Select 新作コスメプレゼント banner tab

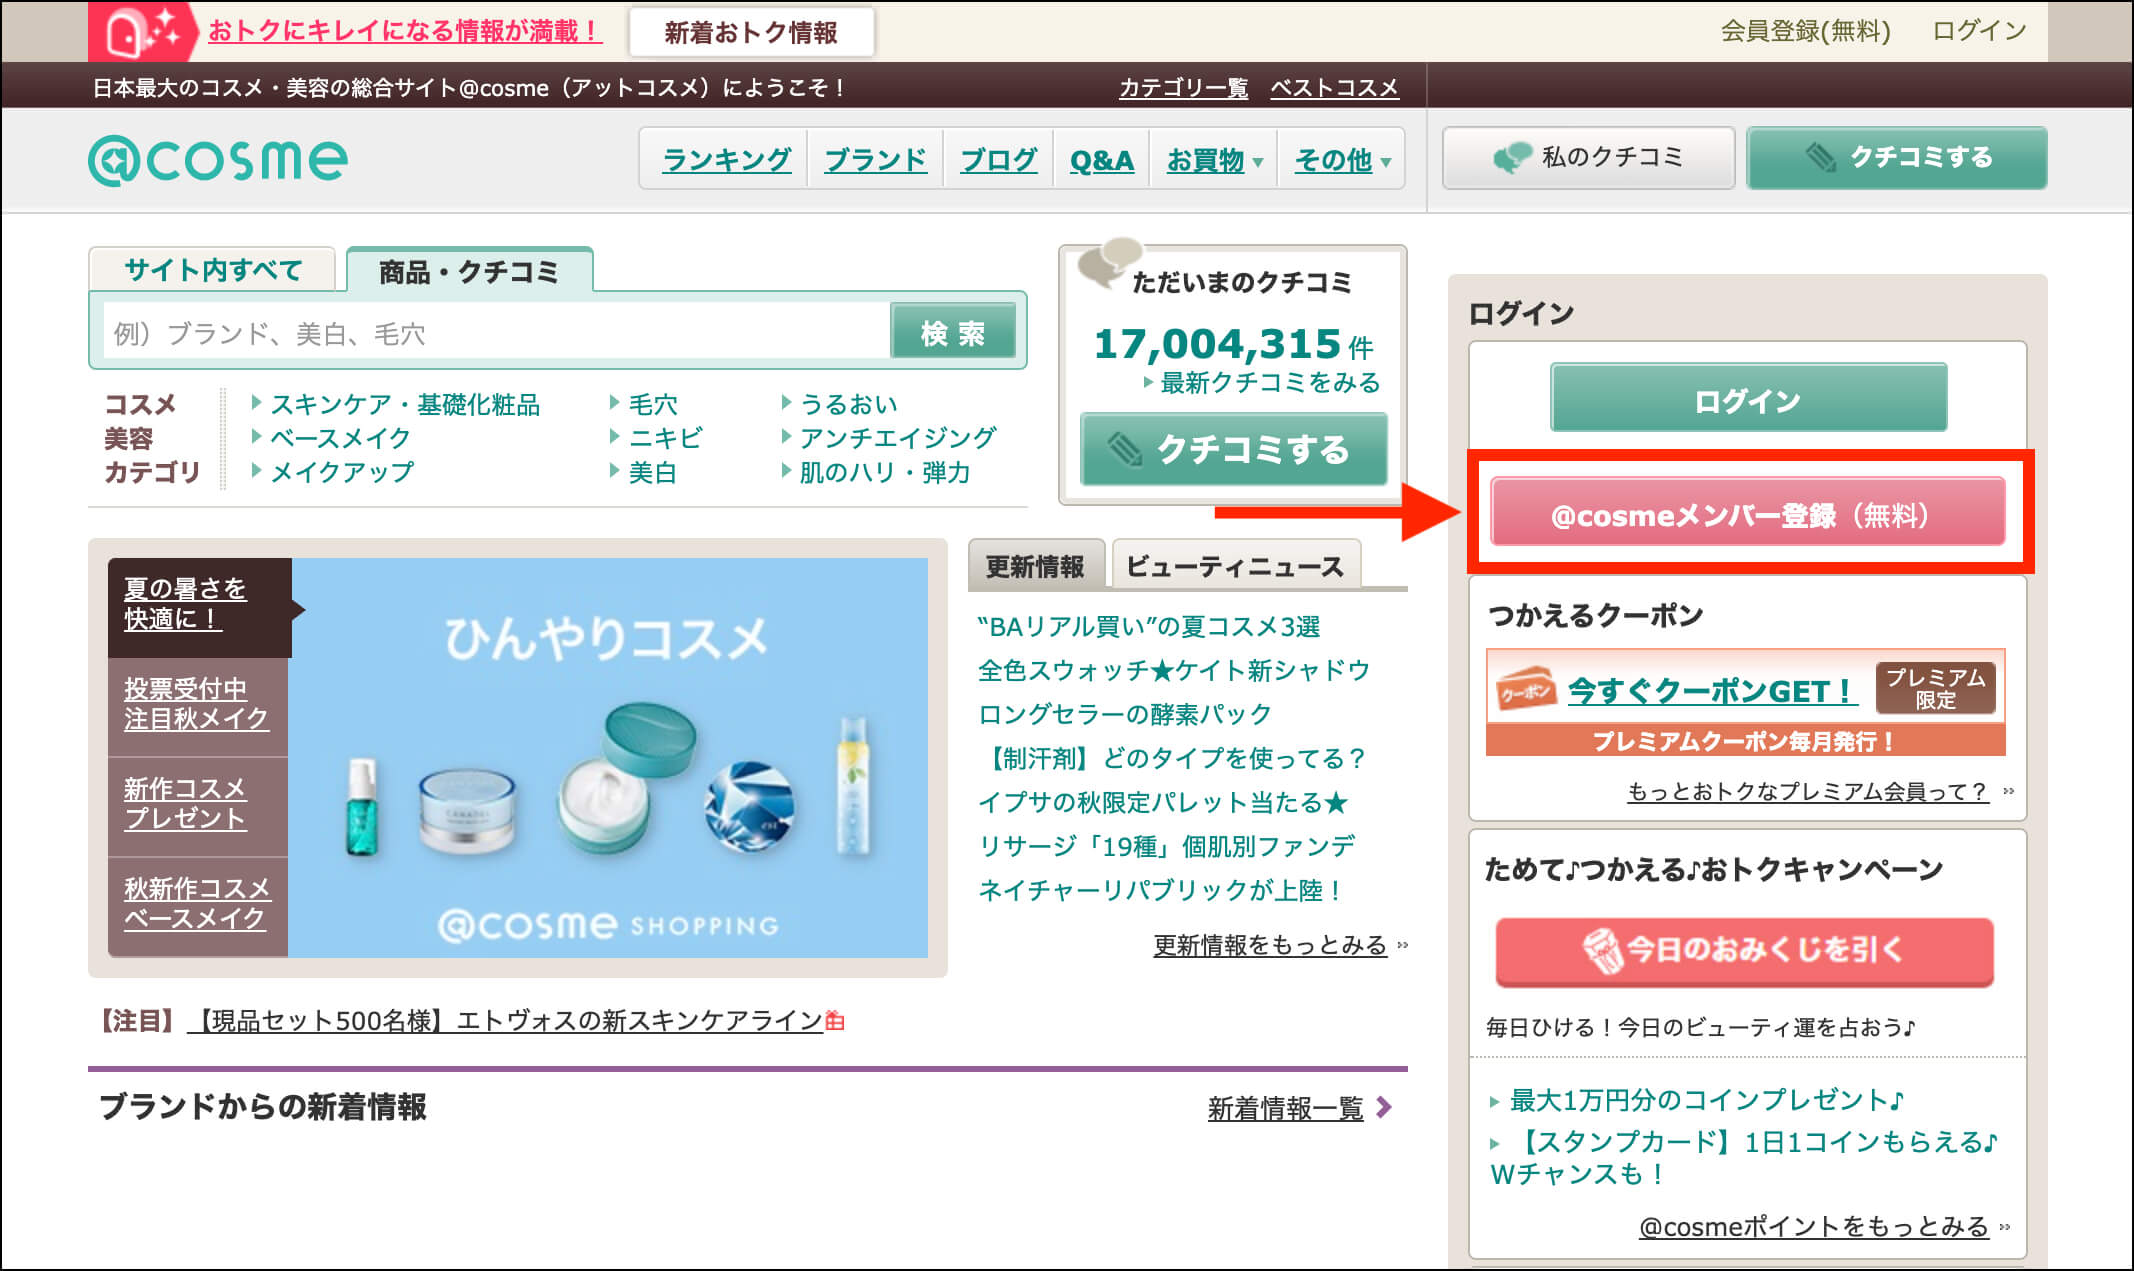pyautogui.click(x=198, y=806)
